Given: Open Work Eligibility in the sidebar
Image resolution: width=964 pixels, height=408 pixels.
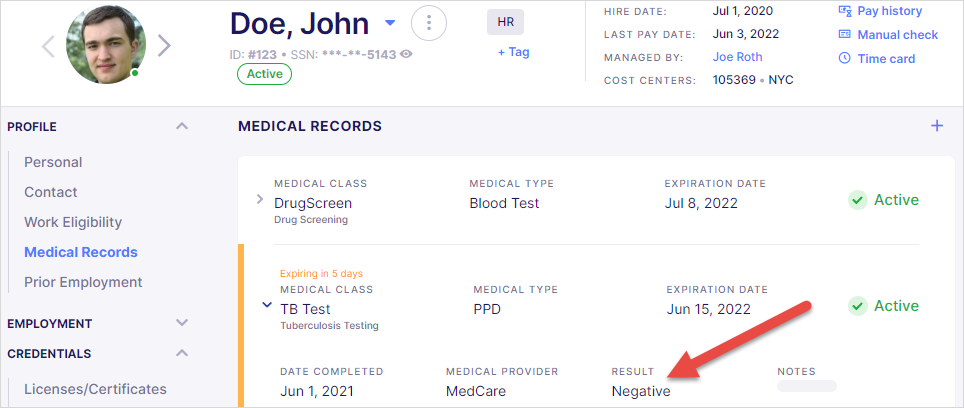Looking at the screenshot, I should tap(73, 222).
